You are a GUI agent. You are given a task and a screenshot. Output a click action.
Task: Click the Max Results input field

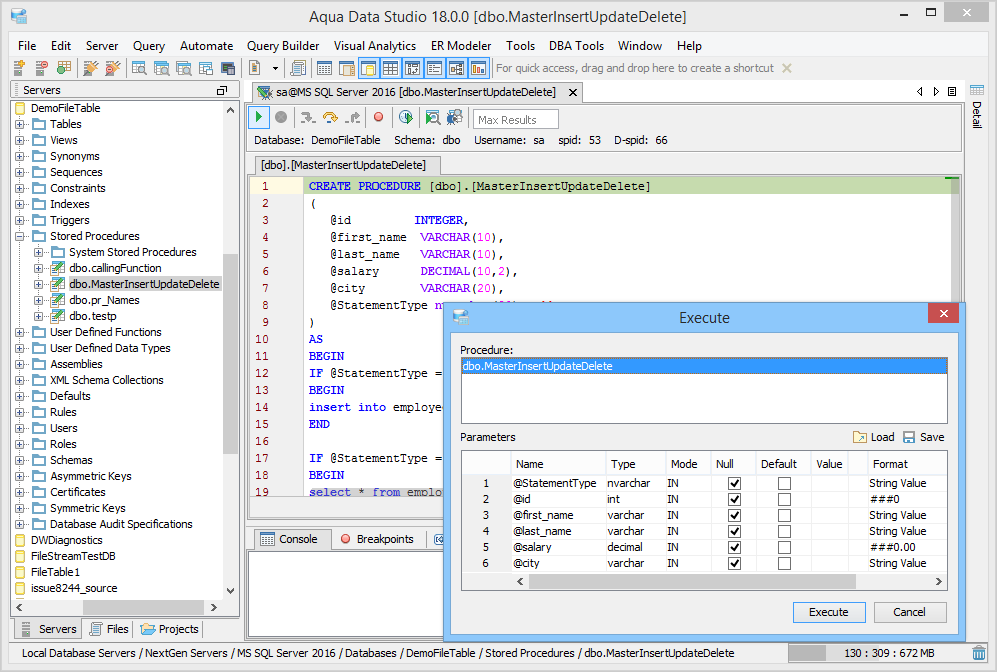point(515,119)
